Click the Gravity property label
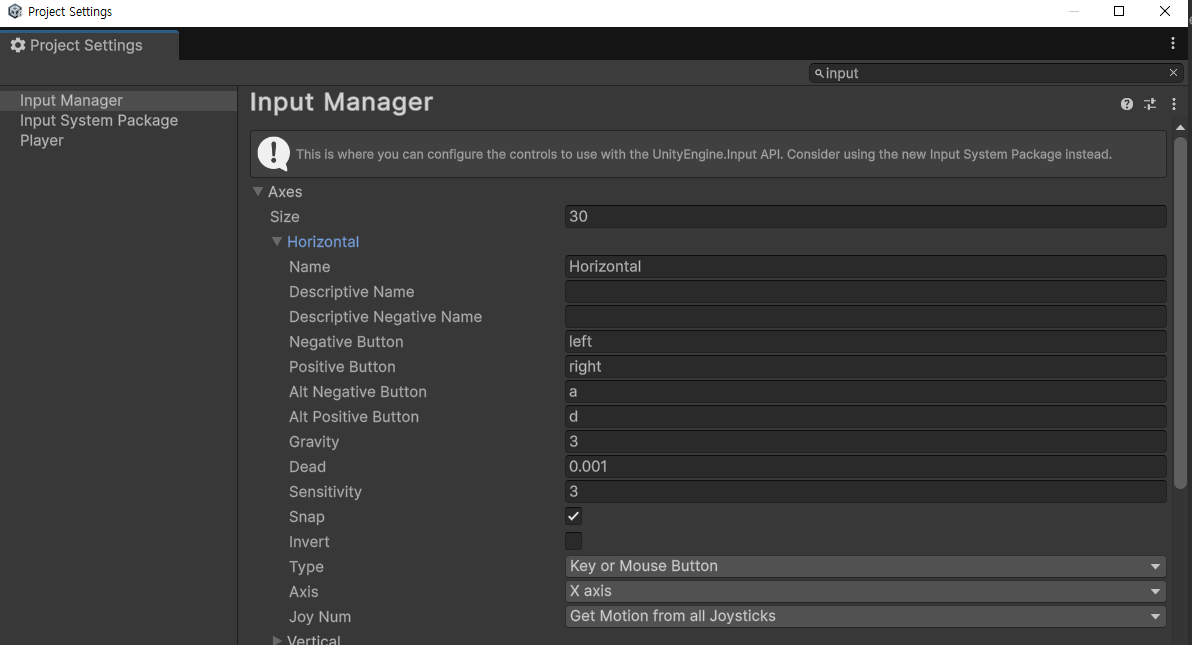 coord(314,442)
